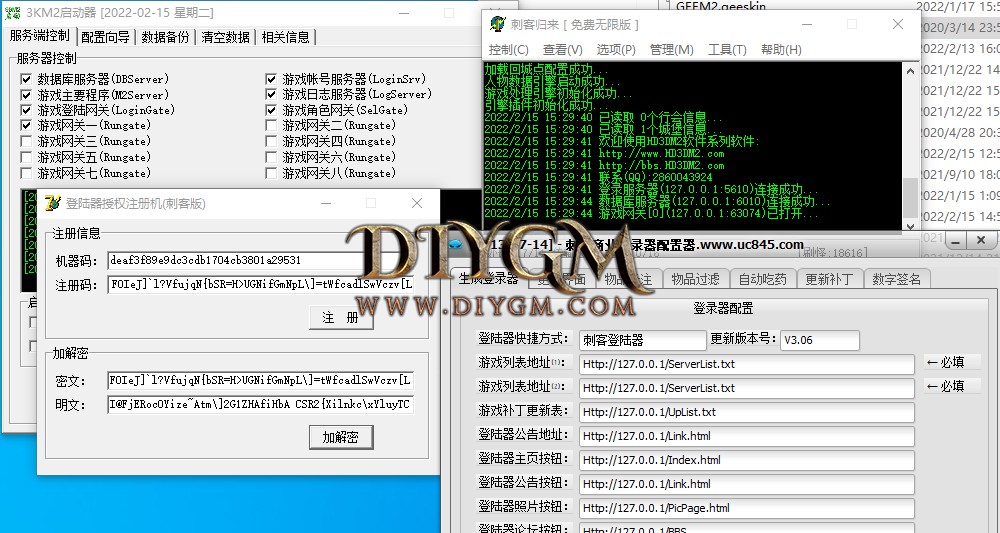Switch to 自动吃药 tab

[x=763, y=279]
